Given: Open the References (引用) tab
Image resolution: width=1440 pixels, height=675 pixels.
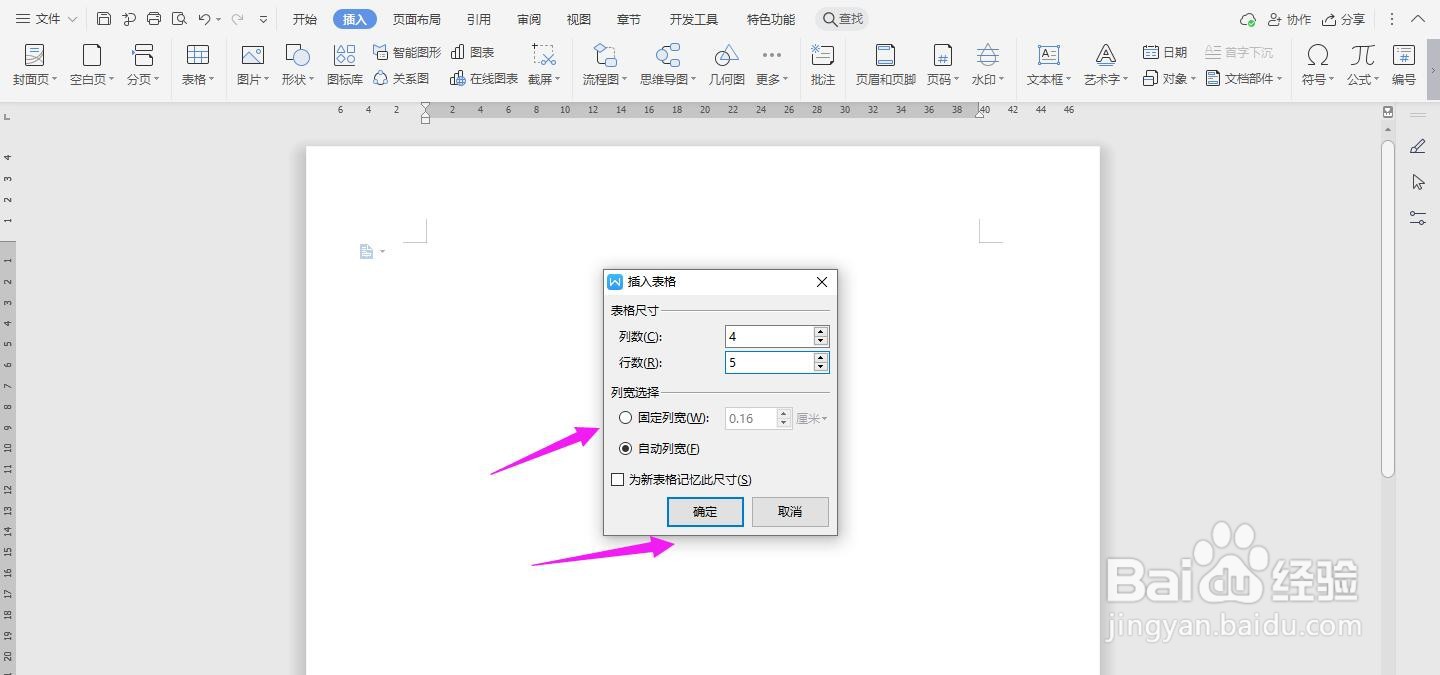Looking at the screenshot, I should point(479,19).
